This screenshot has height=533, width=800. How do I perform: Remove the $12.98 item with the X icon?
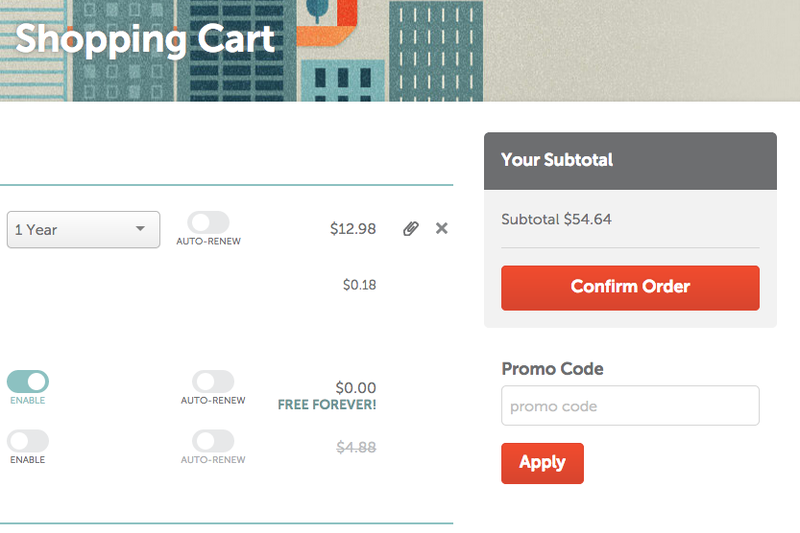pyautogui.click(x=442, y=229)
